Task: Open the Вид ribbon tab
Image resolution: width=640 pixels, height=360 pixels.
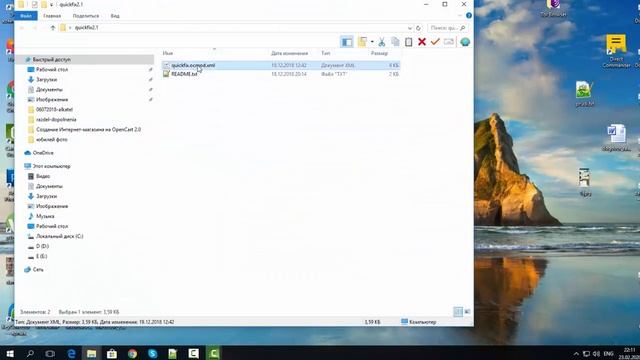Action: pos(115,16)
